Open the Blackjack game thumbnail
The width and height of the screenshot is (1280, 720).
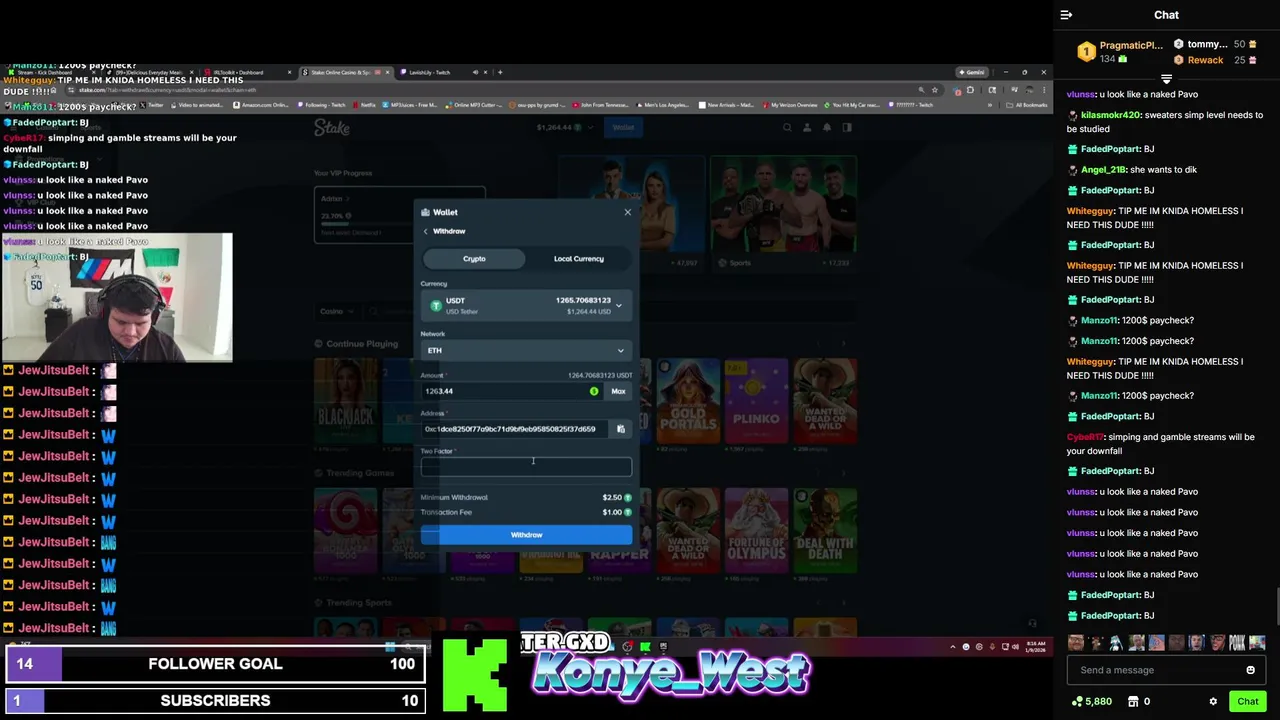(345, 401)
